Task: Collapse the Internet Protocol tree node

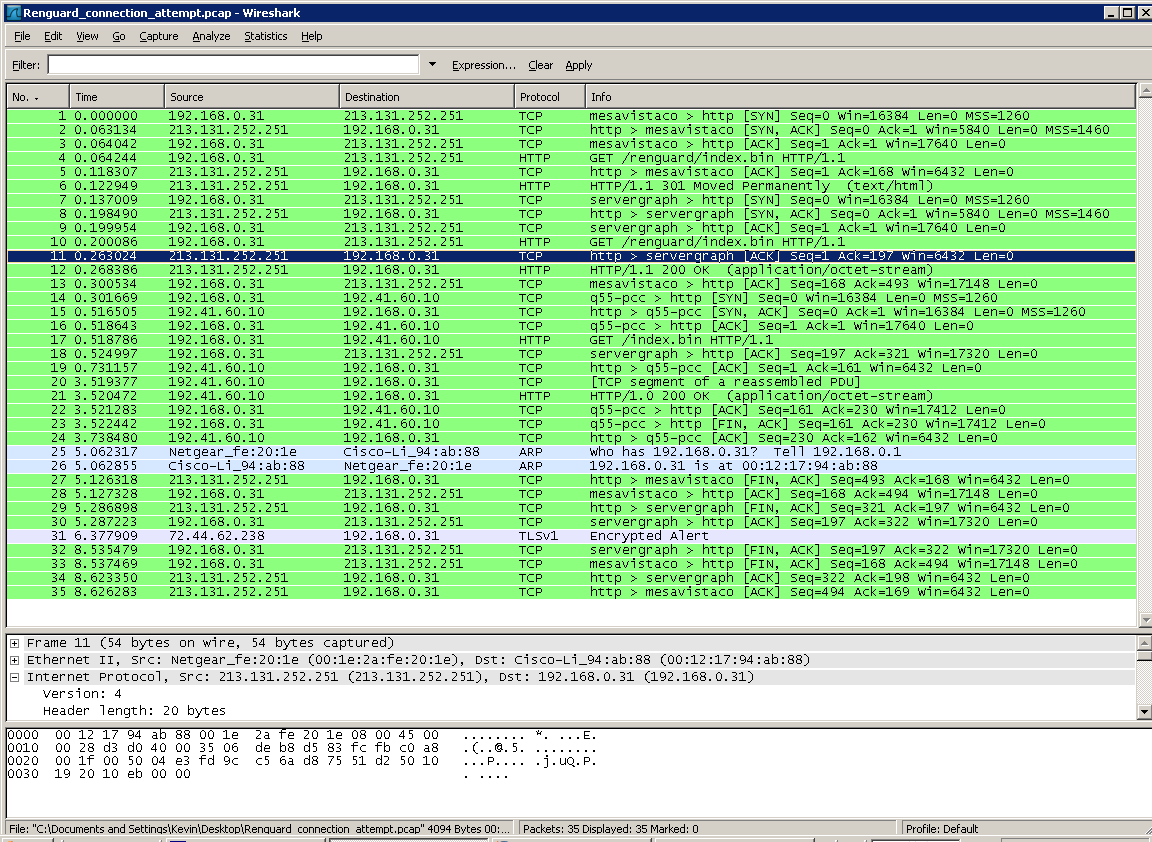Action: coord(15,677)
